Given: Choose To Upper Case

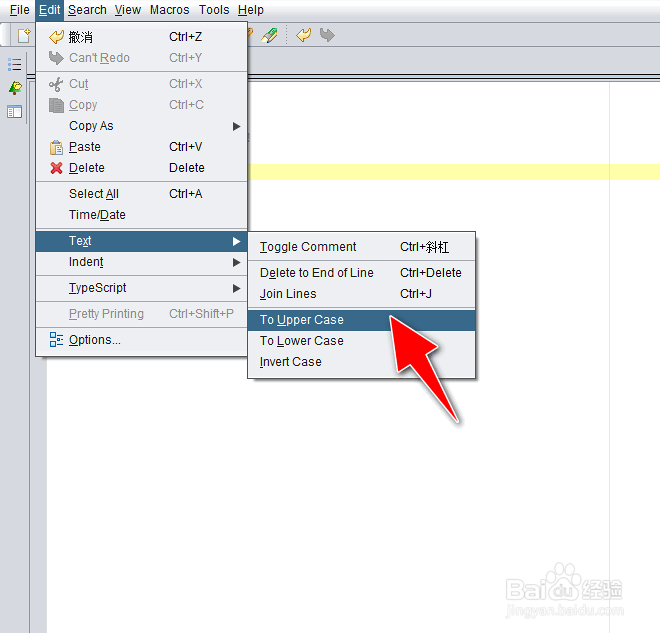Looking at the screenshot, I should pyautogui.click(x=362, y=320).
